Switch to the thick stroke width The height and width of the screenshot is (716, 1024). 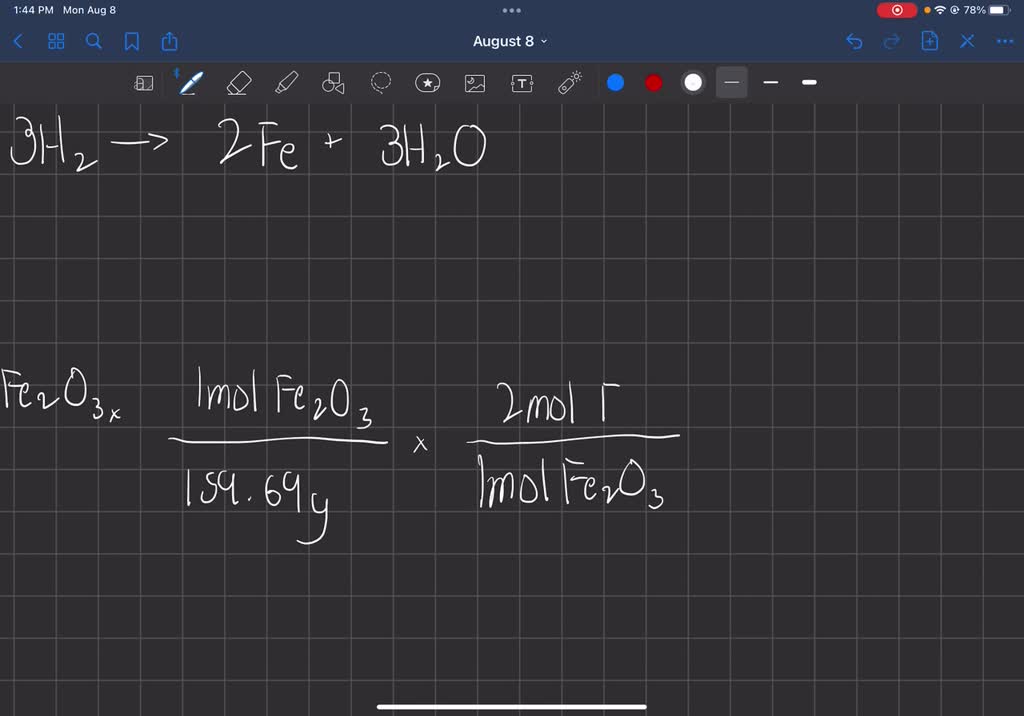click(x=809, y=83)
